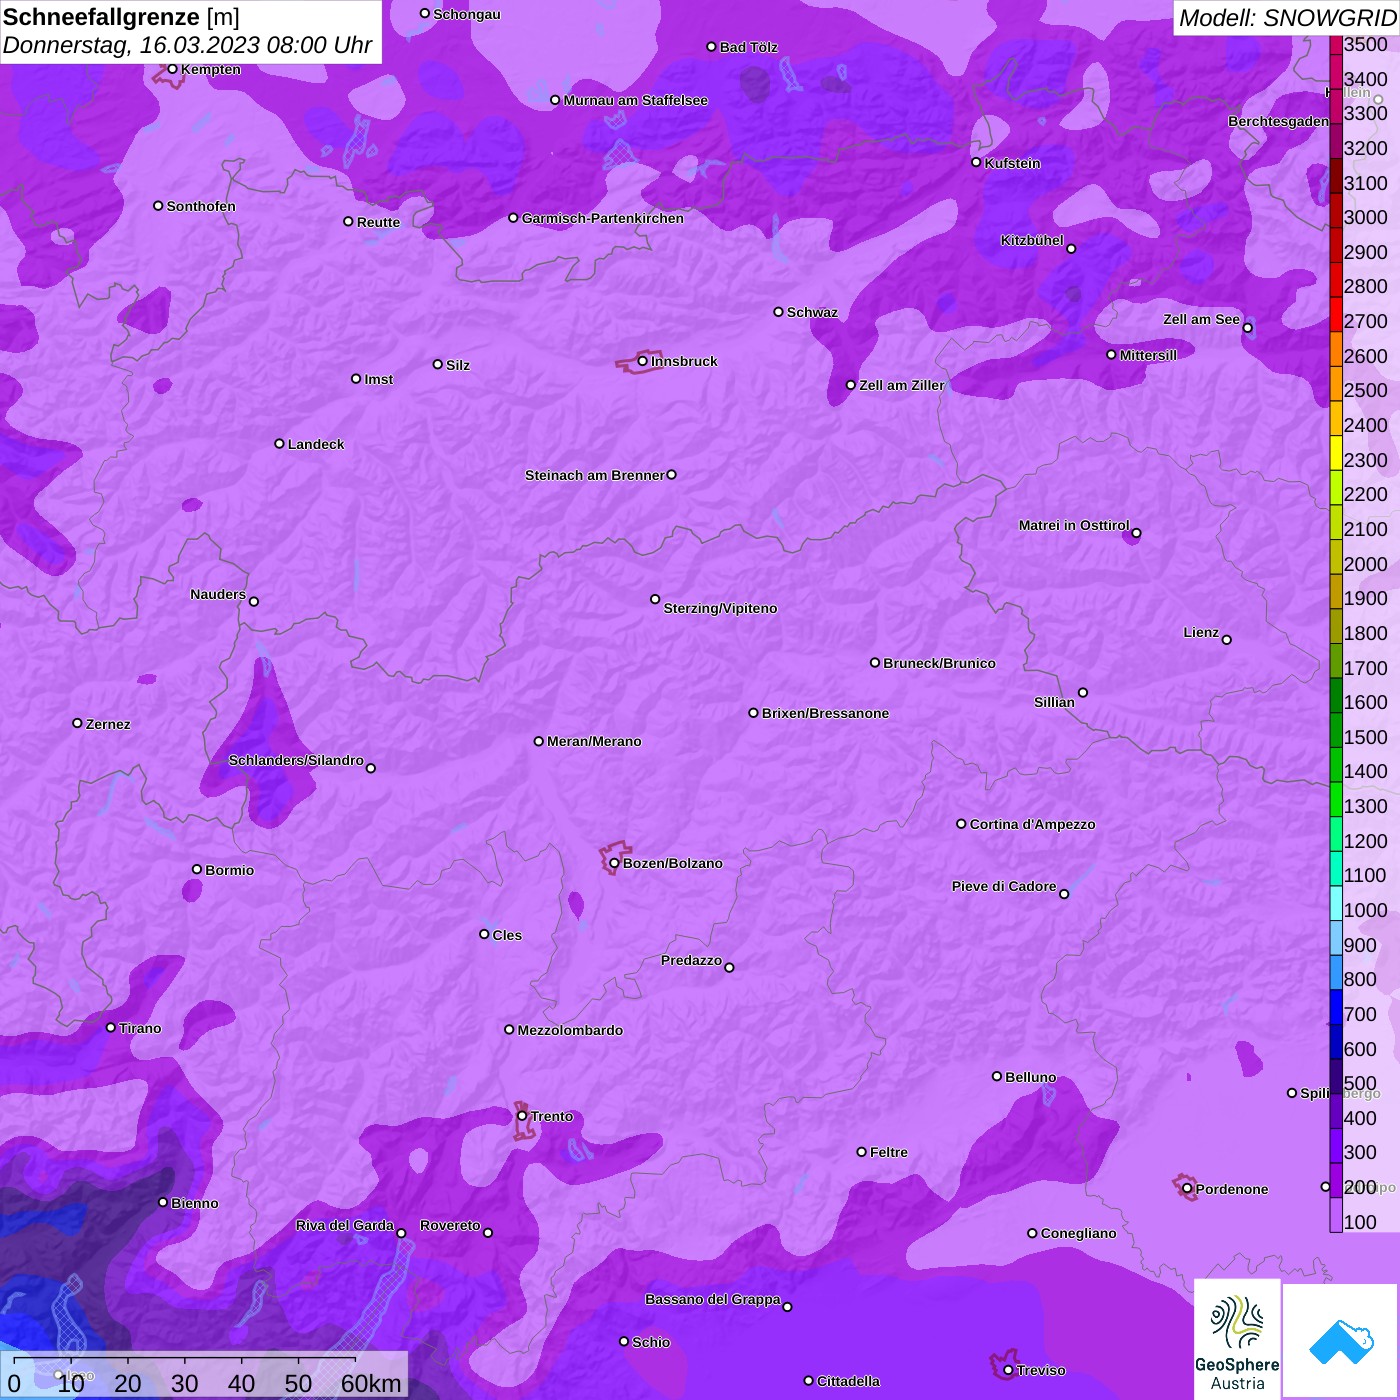Click the Bad Tölz label
The height and width of the screenshot is (1400, 1400).
point(749,47)
